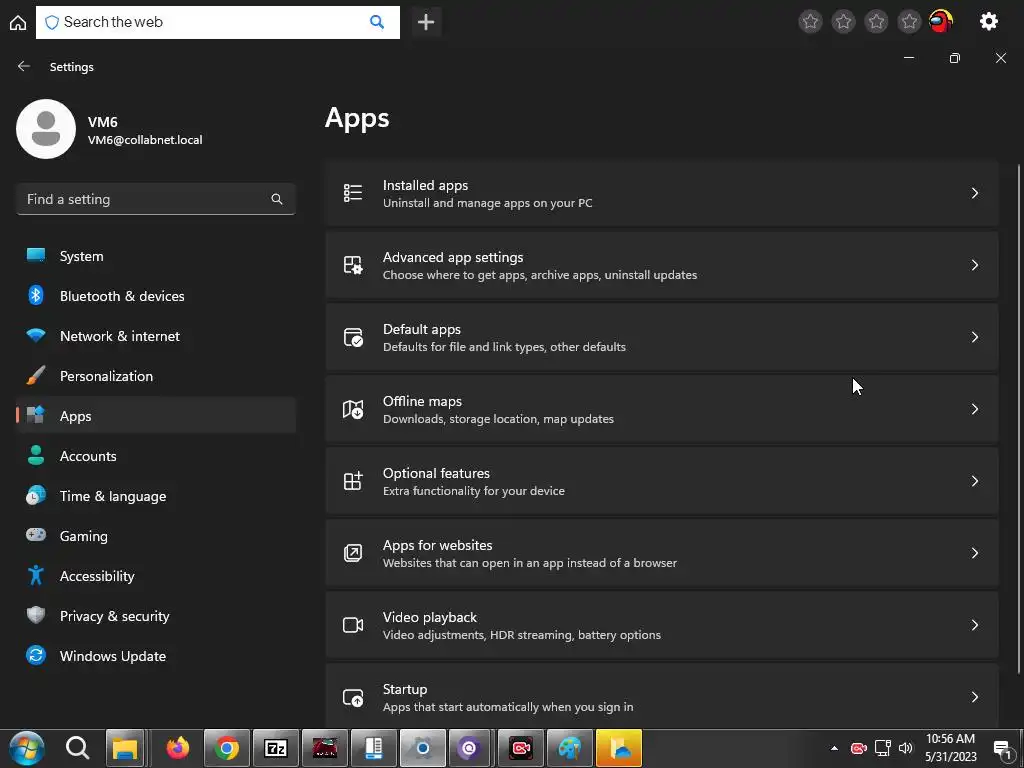Image resolution: width=1024 pixels, height=768 pixels.
Task: Open Accessibility settings
Action: (x=156, y=576)
